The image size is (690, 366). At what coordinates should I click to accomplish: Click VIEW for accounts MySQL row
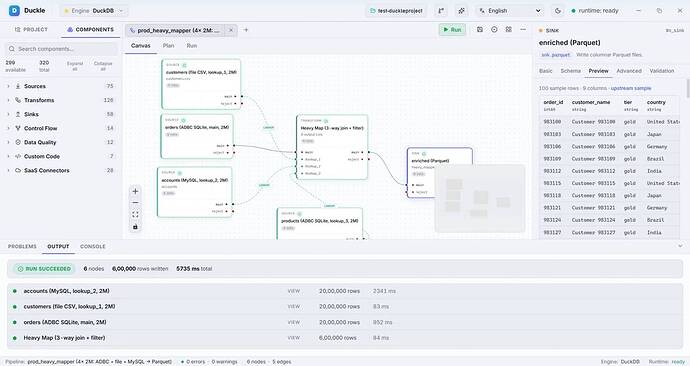(x=294, y=291)
